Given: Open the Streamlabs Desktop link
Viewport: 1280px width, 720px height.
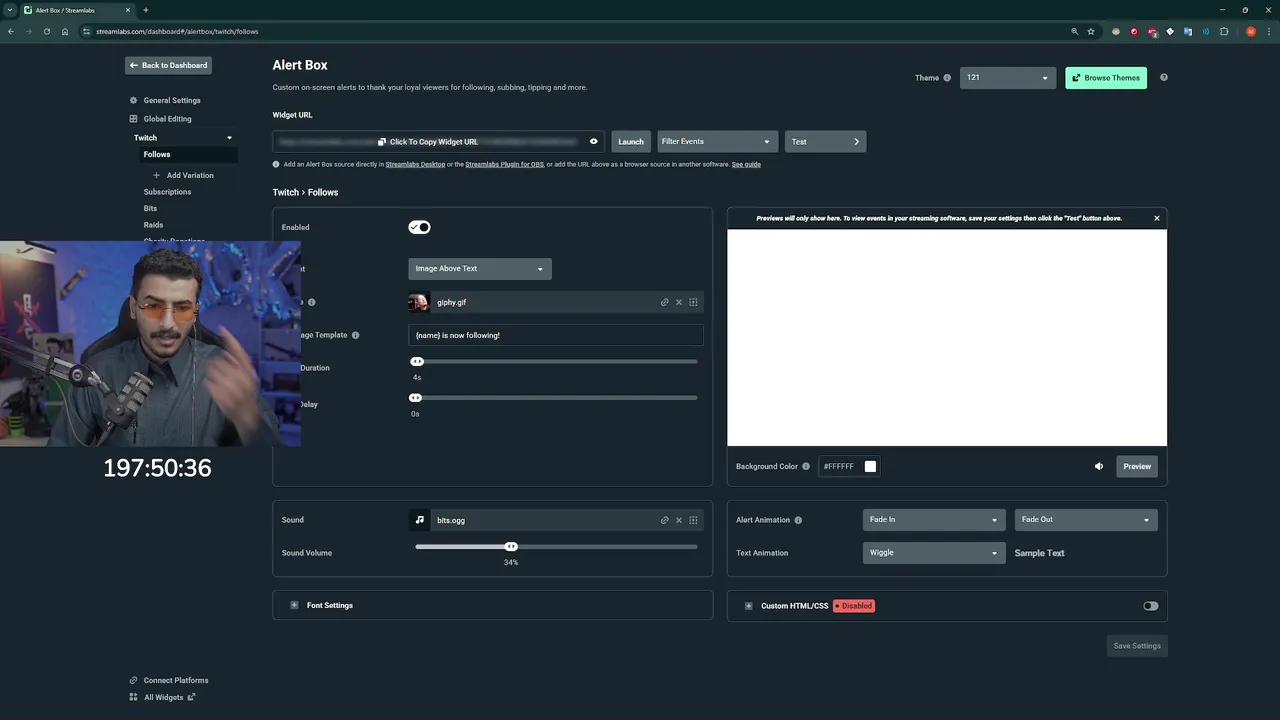Looking at the screenshot, I should [415, 164].
